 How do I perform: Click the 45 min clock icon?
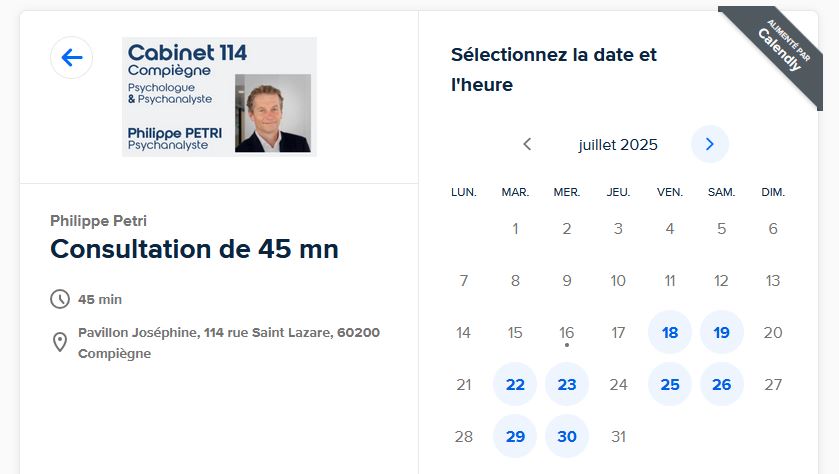tap(60, 299)
